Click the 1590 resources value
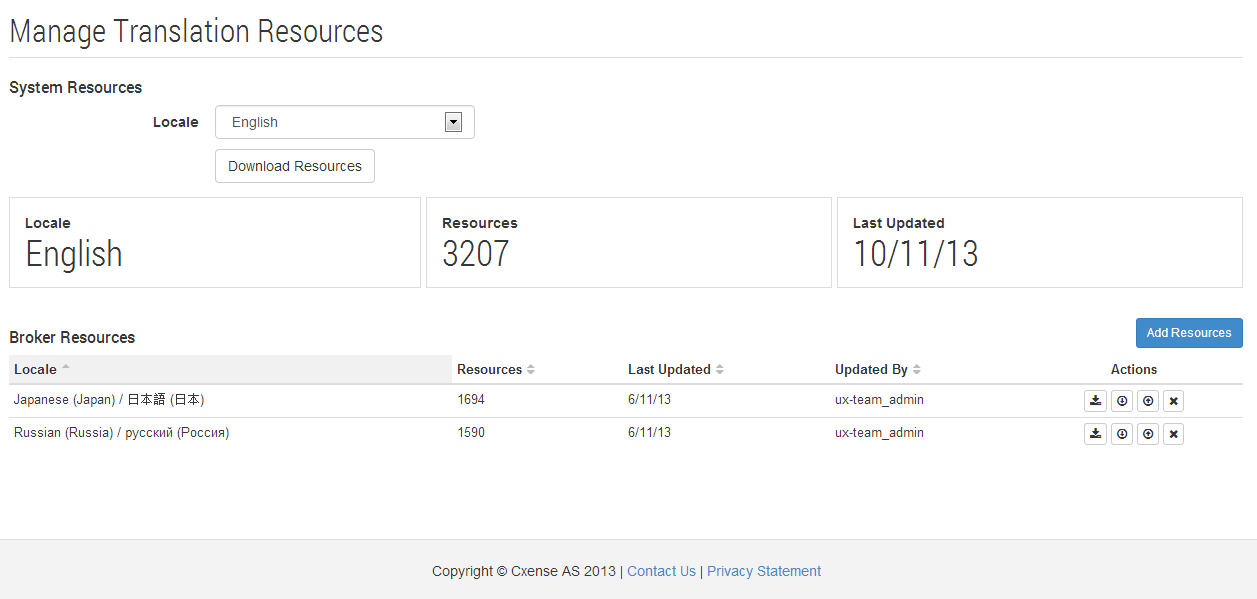Image resolution: width=1257 pixels, height=599 pixels. click(x=471, y=433)
